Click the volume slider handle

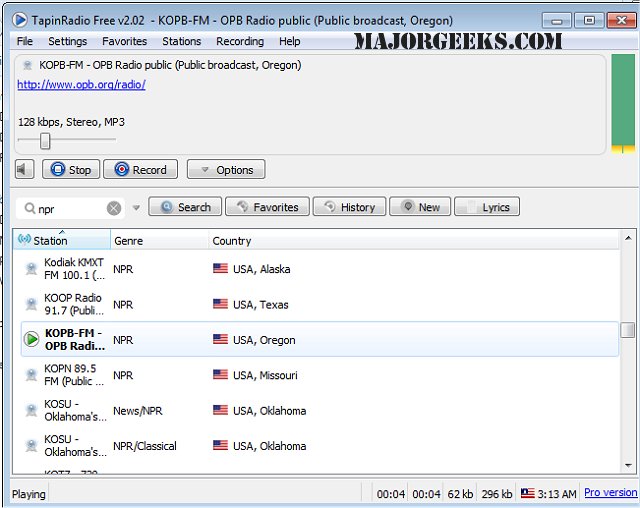(x=45, y=141)
